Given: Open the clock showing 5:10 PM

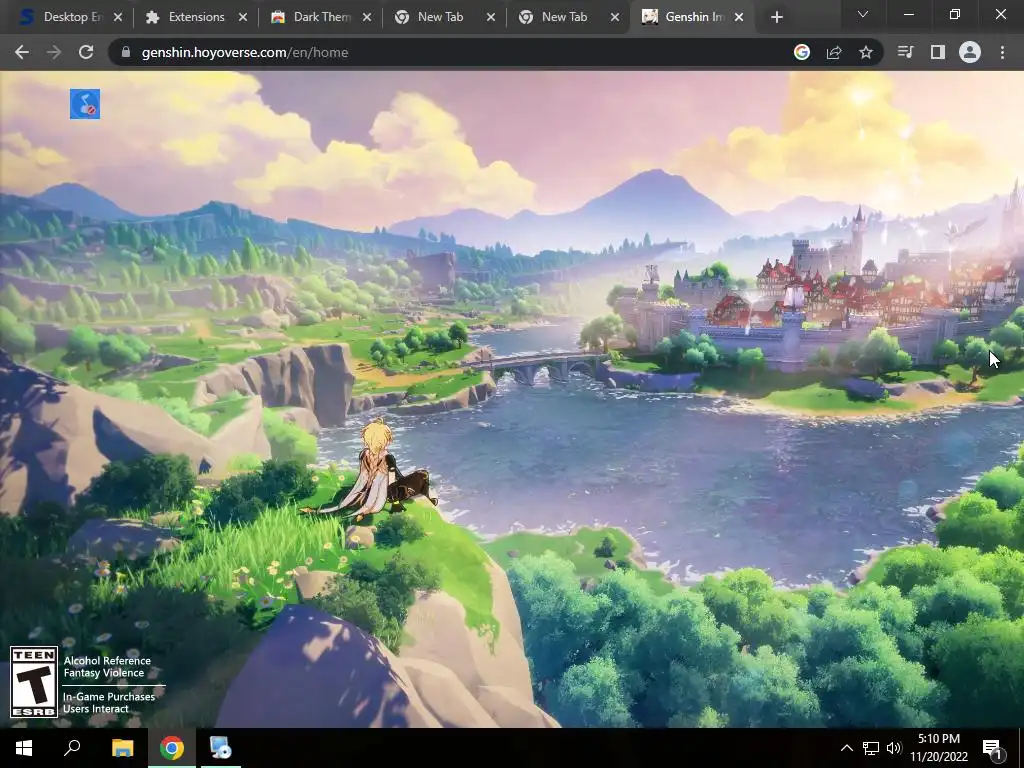Looking at the screenshot, I should (939, 748).
